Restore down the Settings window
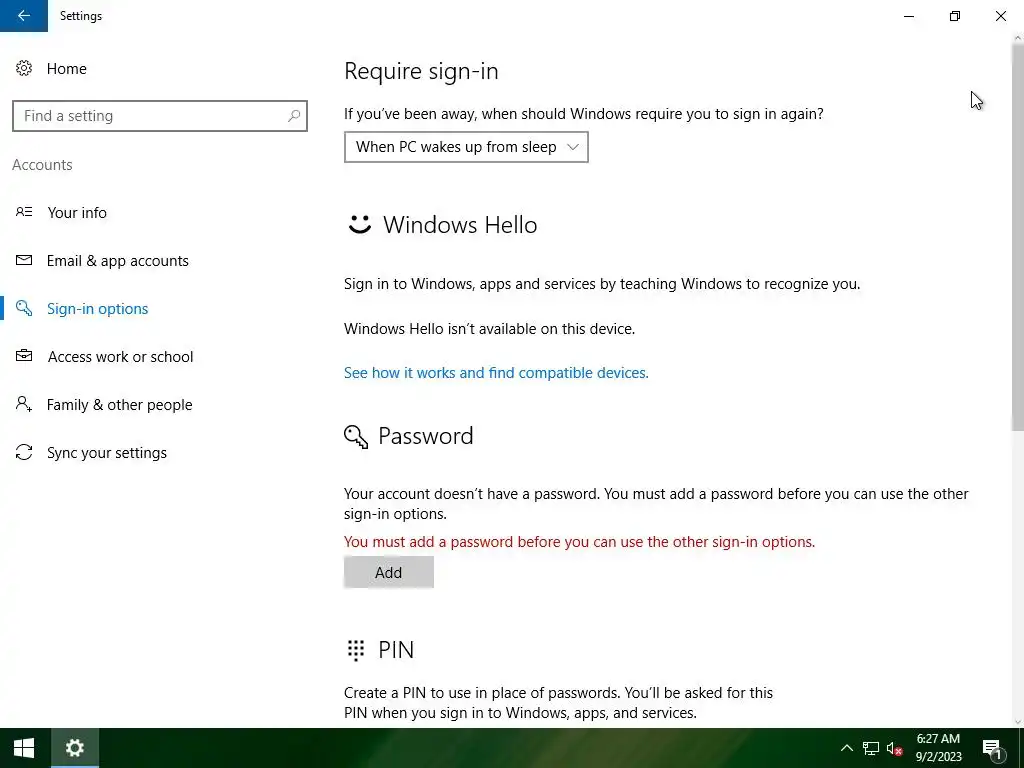 (955, 16)
